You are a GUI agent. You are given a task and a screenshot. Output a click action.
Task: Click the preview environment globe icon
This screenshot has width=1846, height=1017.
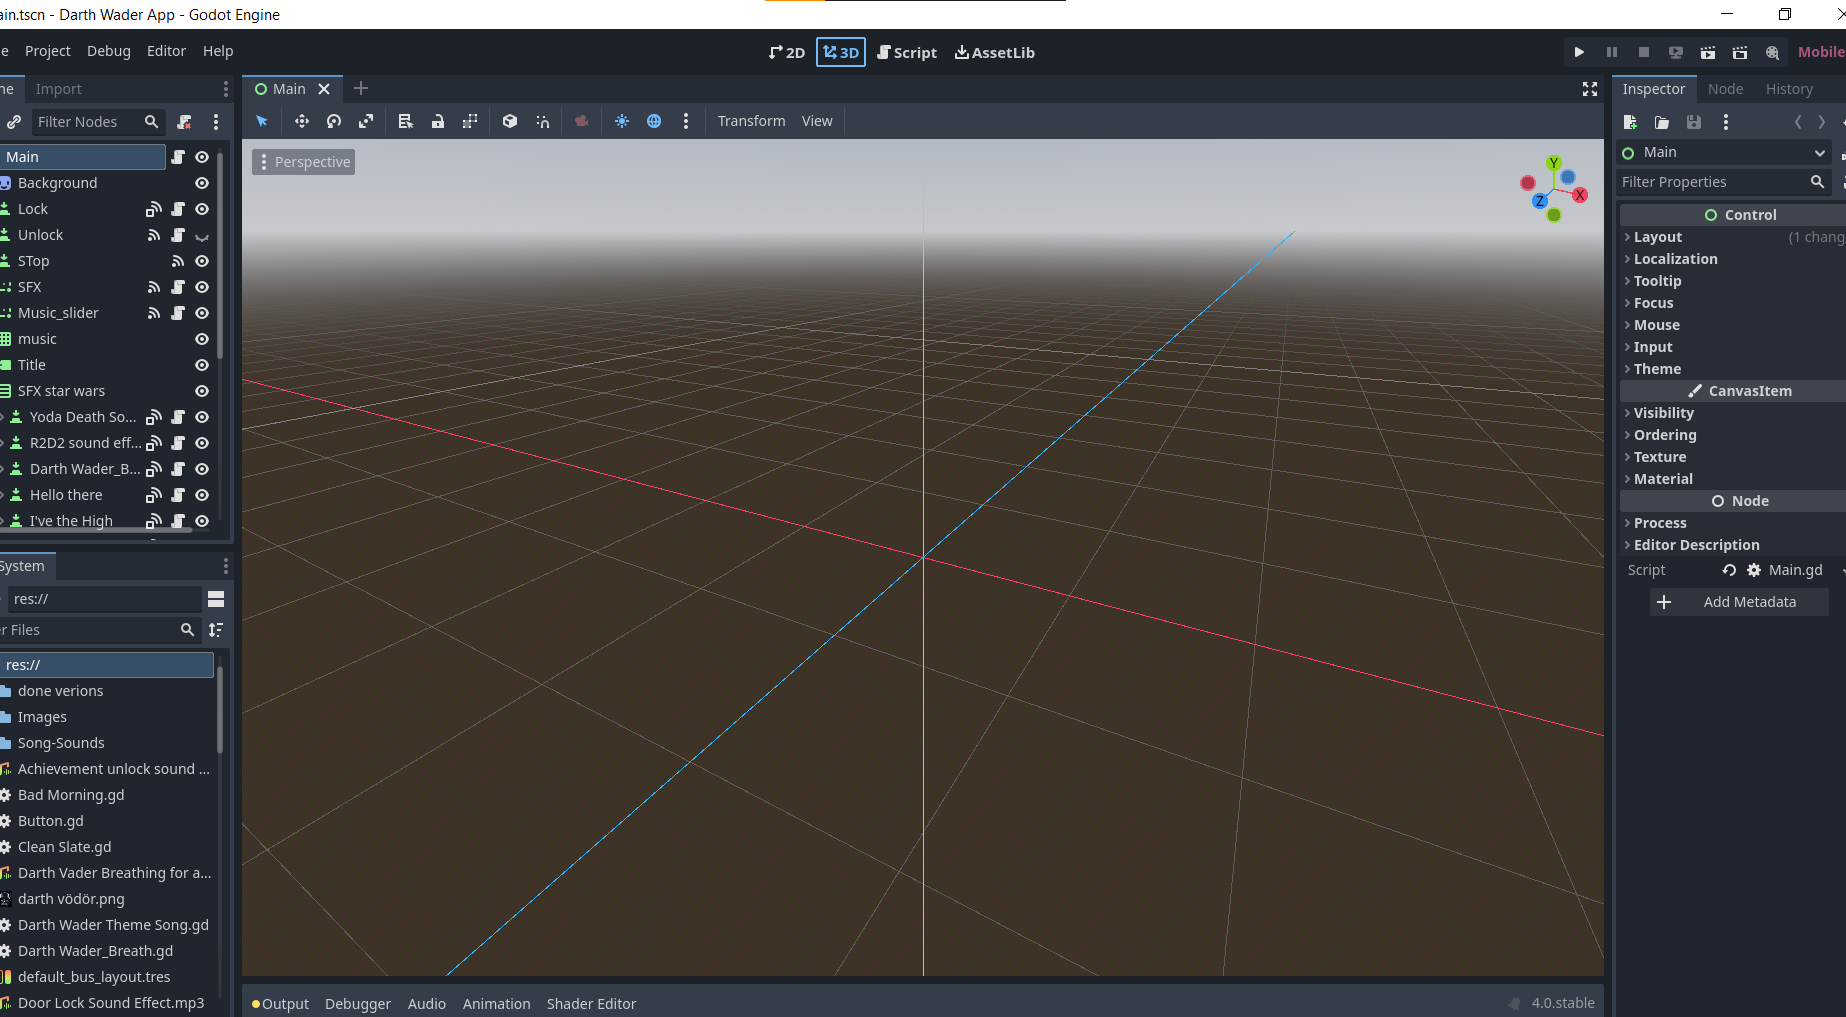pyautogui.click(x=654, y=121)
